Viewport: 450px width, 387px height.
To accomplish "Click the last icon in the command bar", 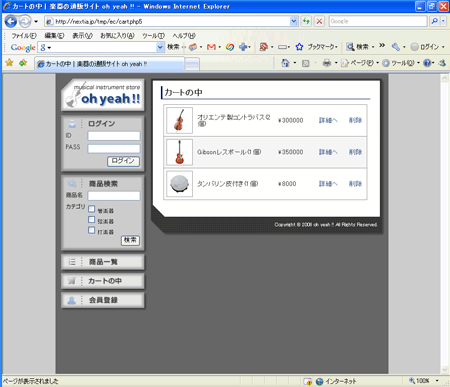I will tap(442, 63).
